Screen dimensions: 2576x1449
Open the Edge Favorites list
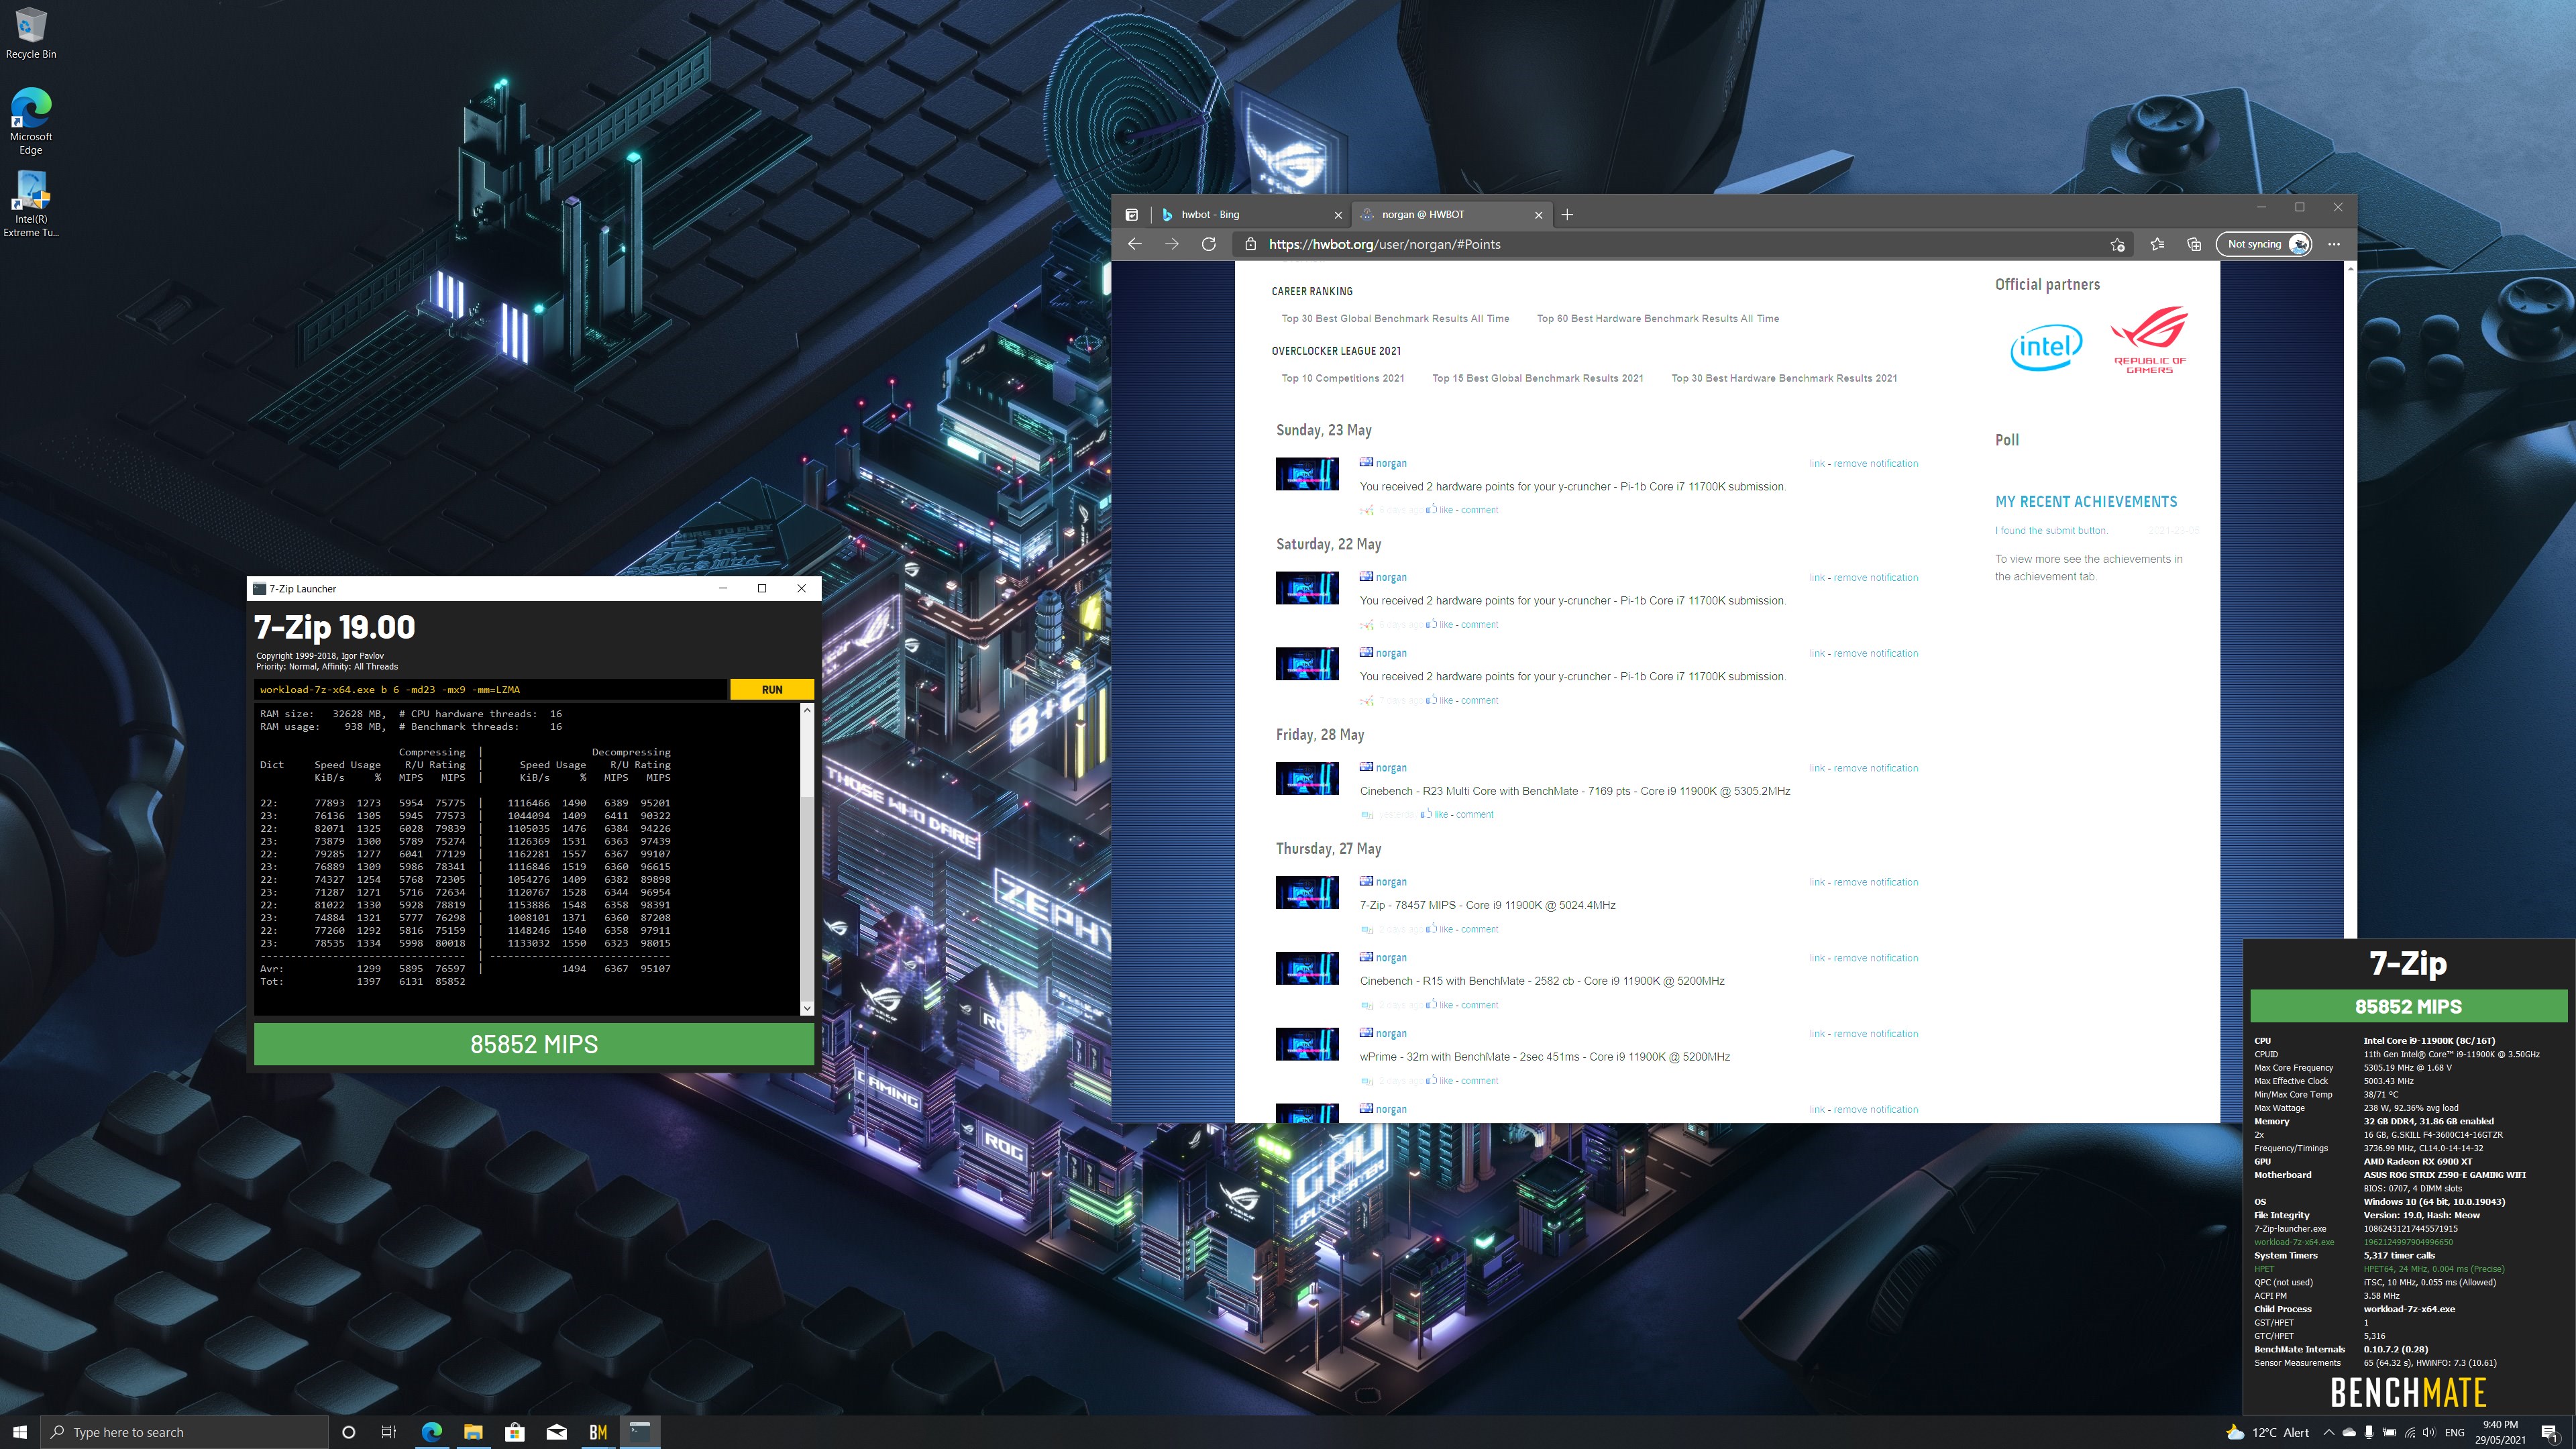tap(2157, 244)
